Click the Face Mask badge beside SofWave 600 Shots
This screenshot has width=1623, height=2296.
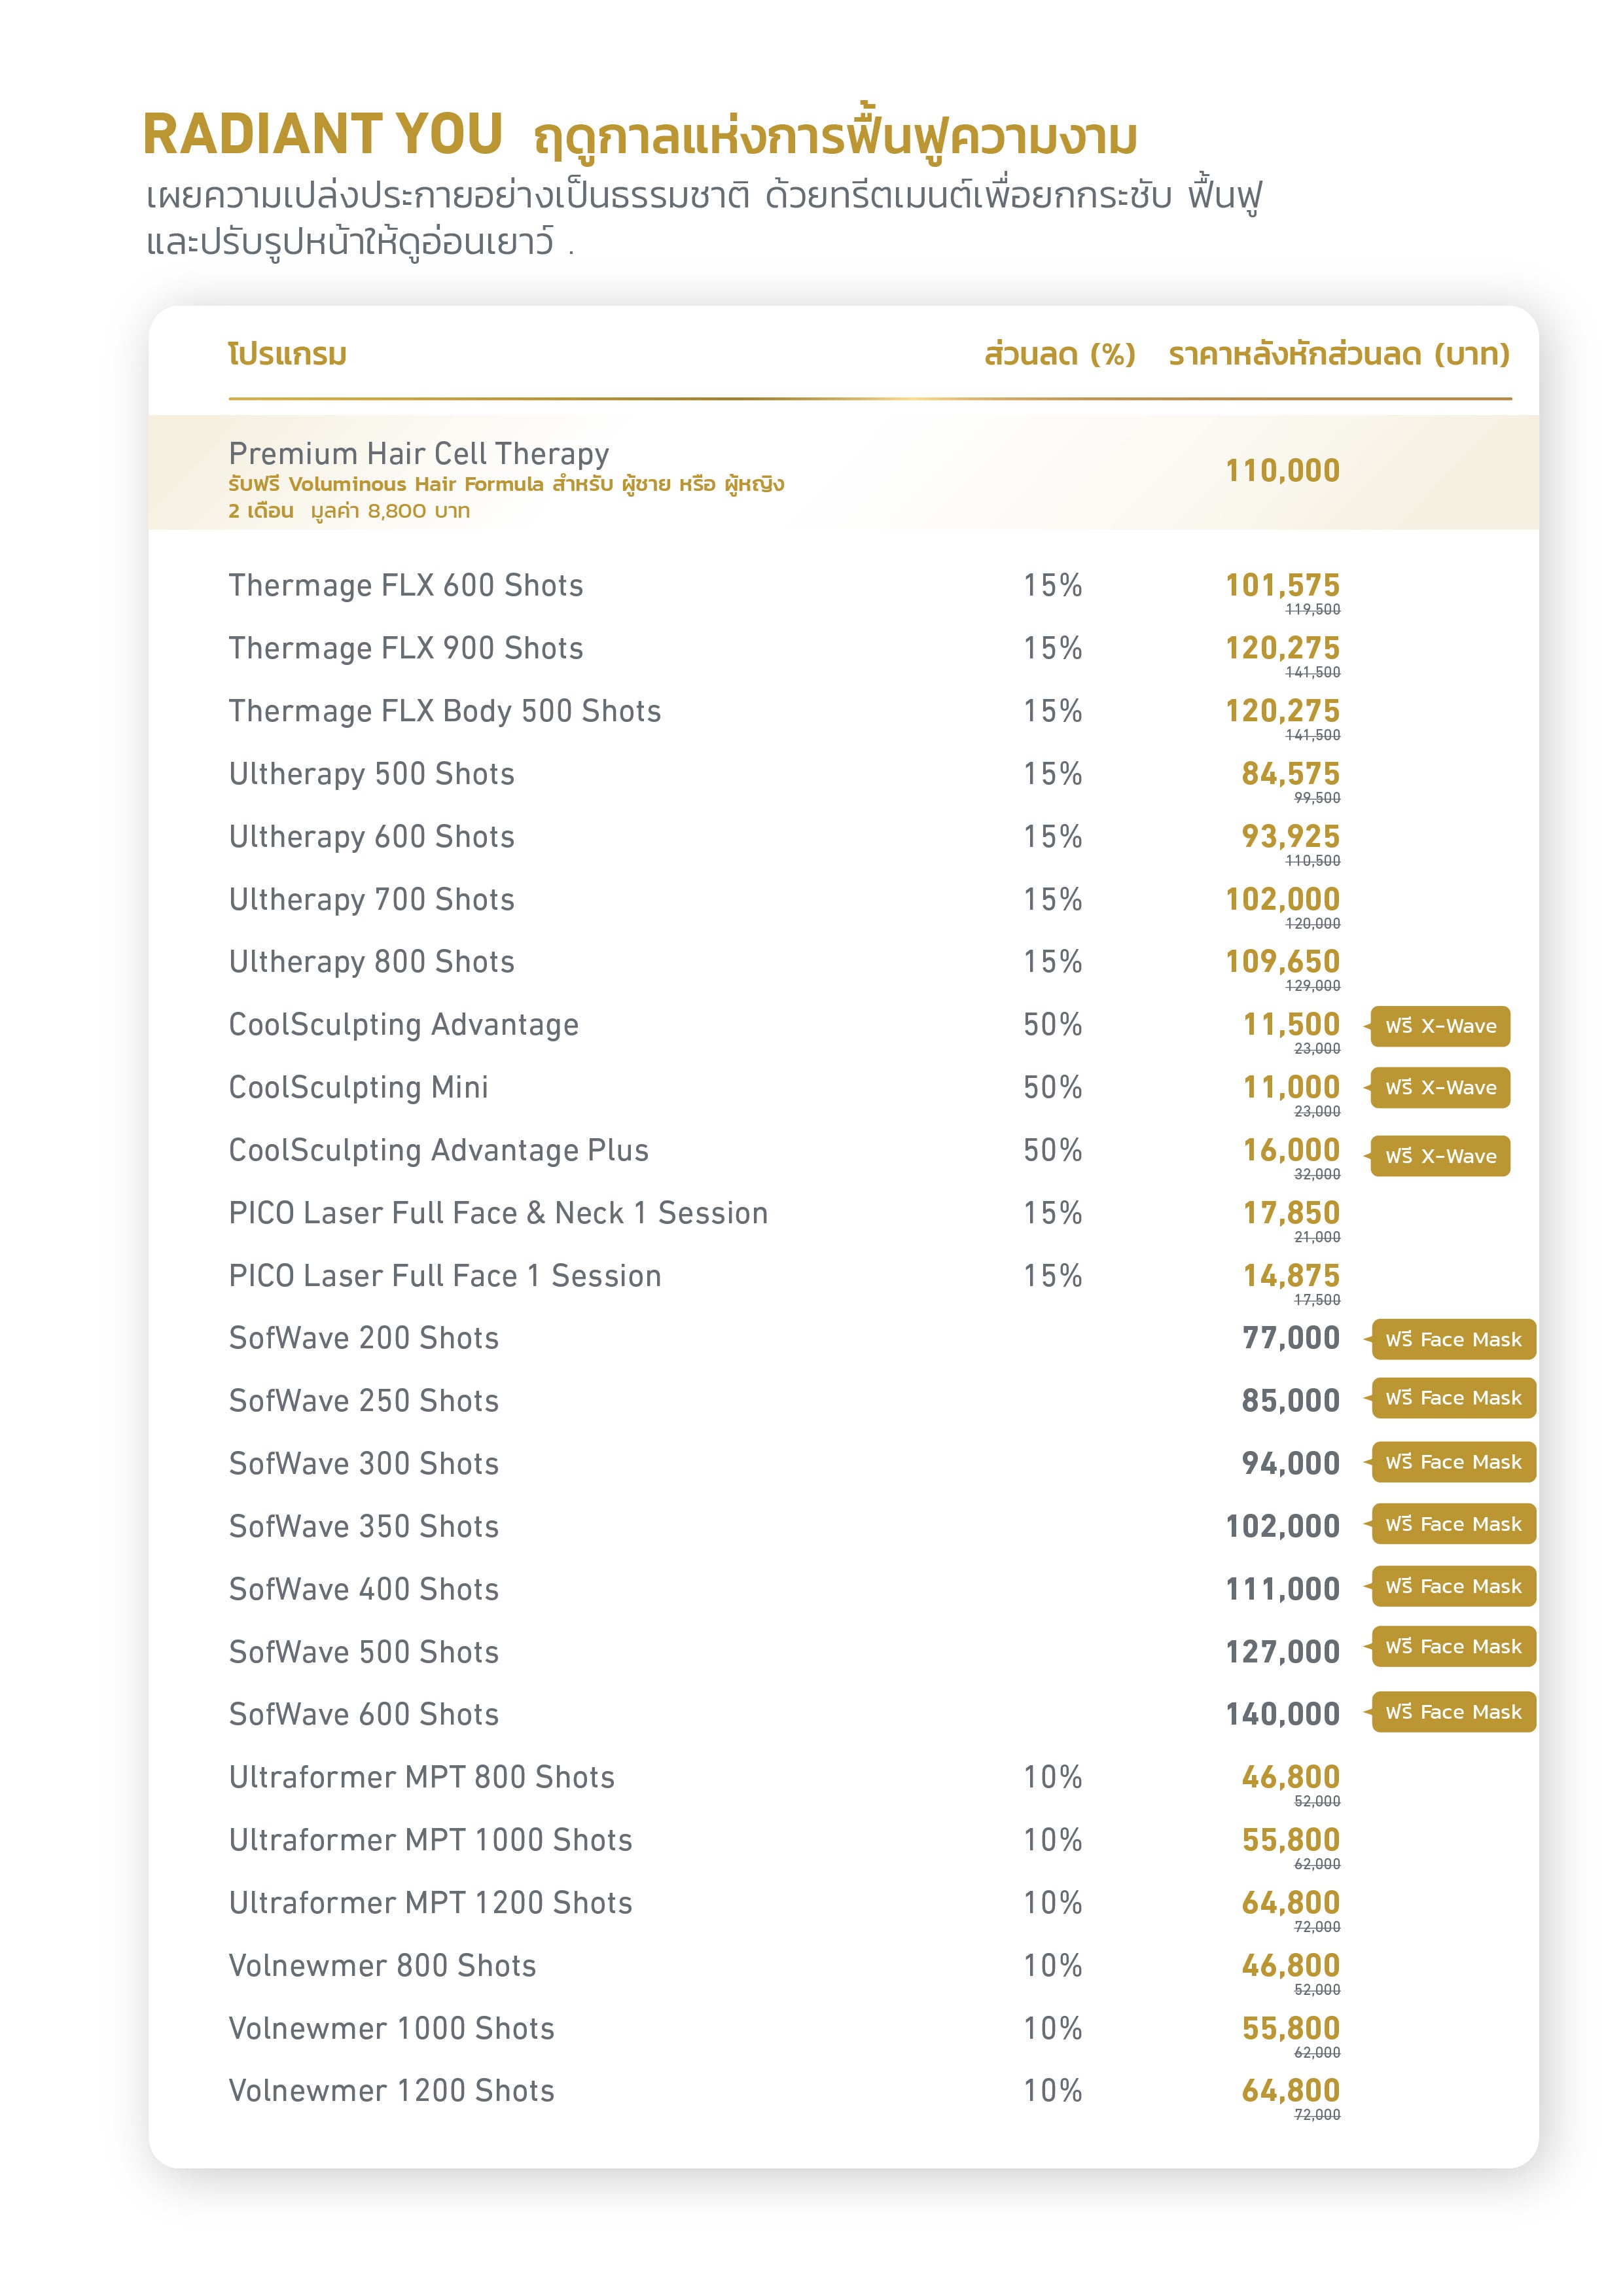(1452, 1712)
